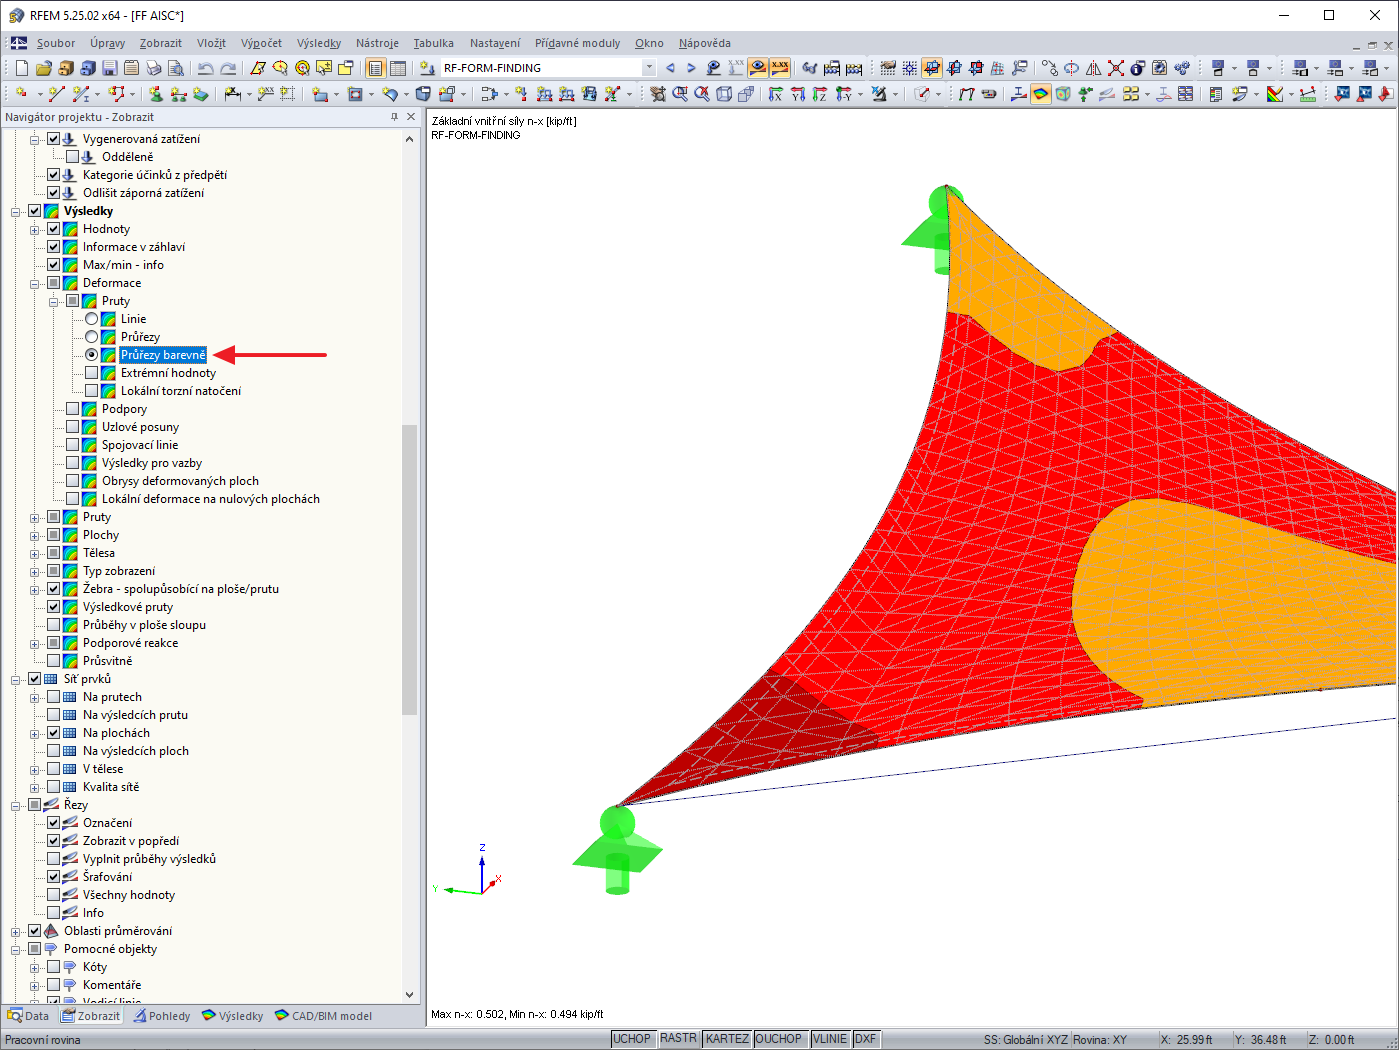Viewport: 1399px width, 1050px height.
Task: Uncheck the Informace v záhlaví checkbox
Action: click(x=54, y=247)
